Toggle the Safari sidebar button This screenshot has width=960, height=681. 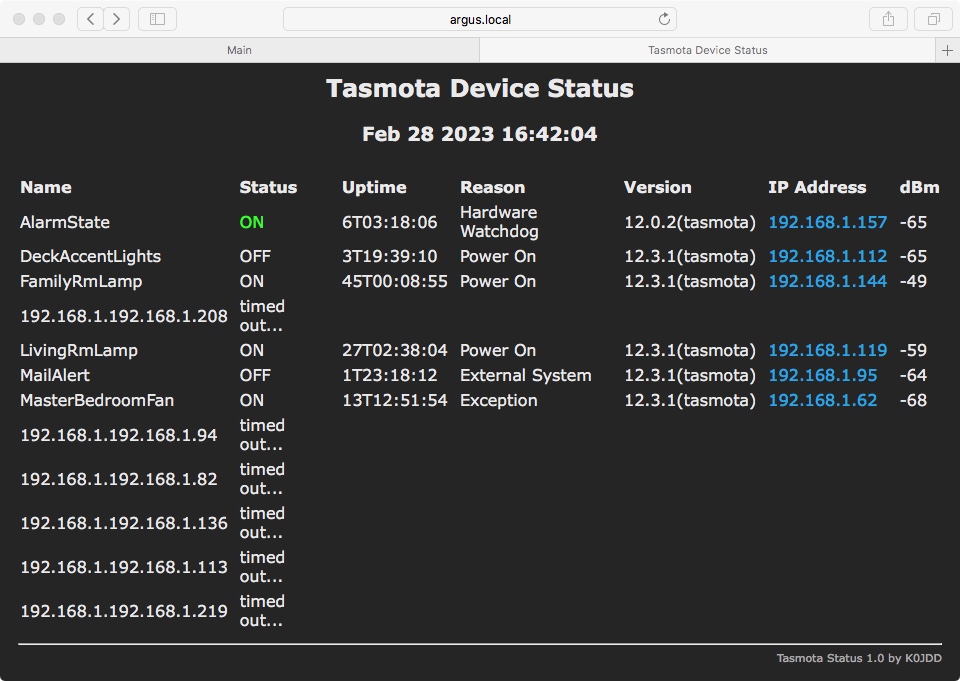[157, 19]
